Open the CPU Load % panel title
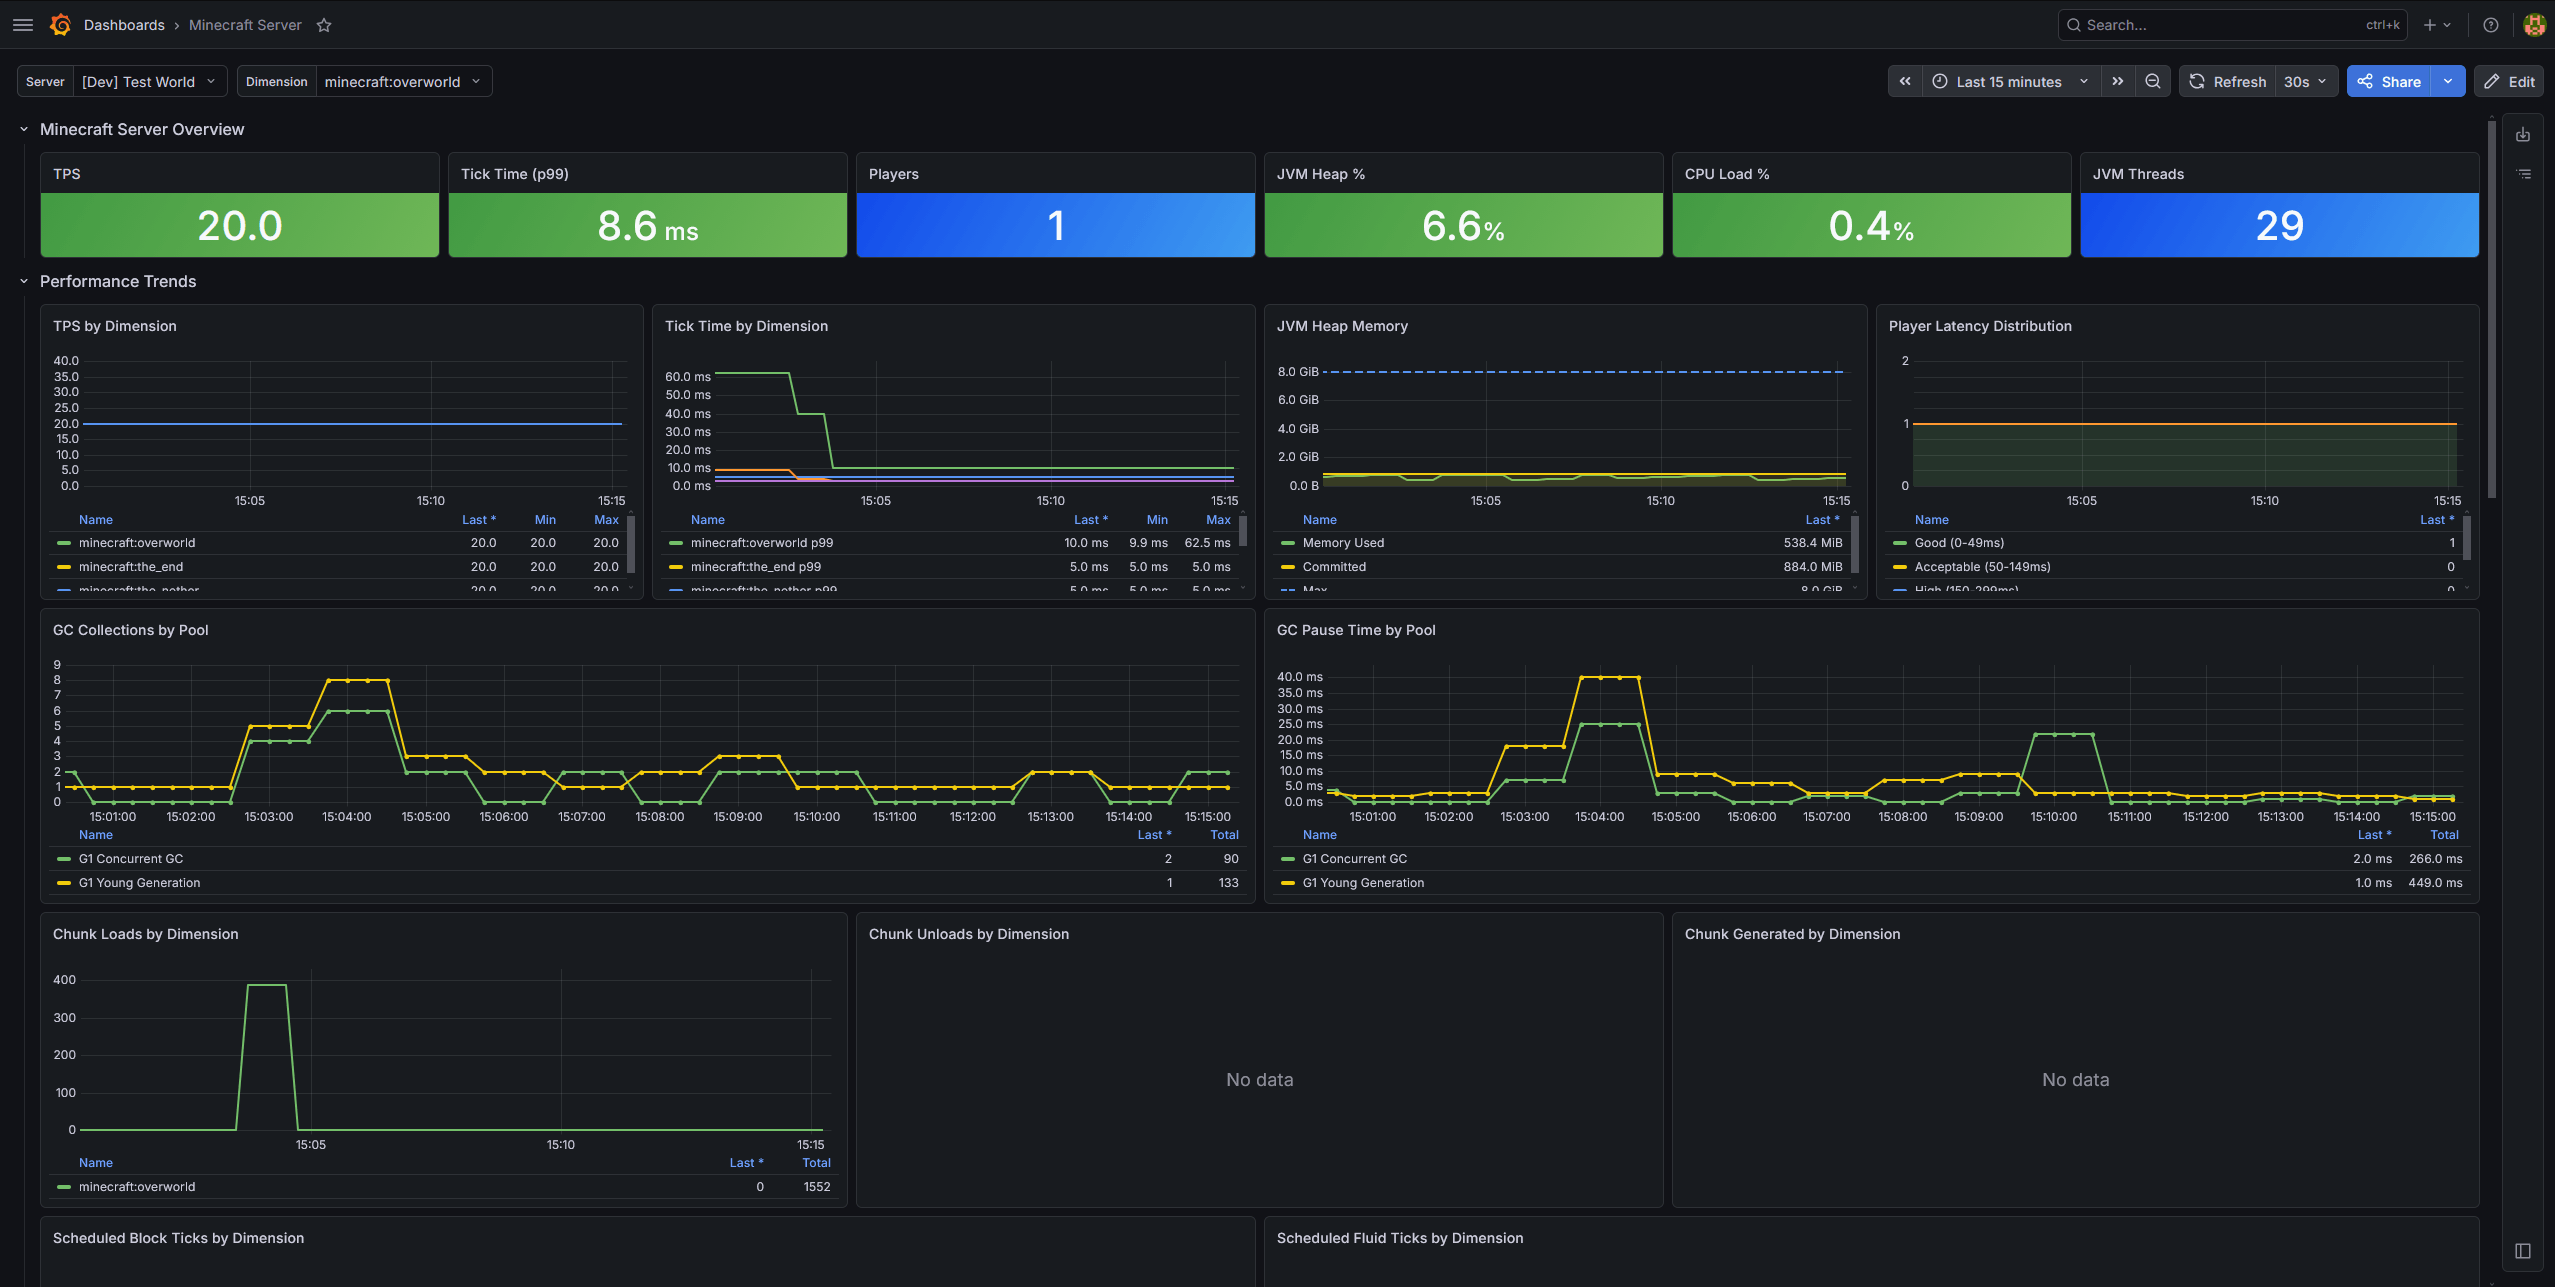 click(1727, 174)
